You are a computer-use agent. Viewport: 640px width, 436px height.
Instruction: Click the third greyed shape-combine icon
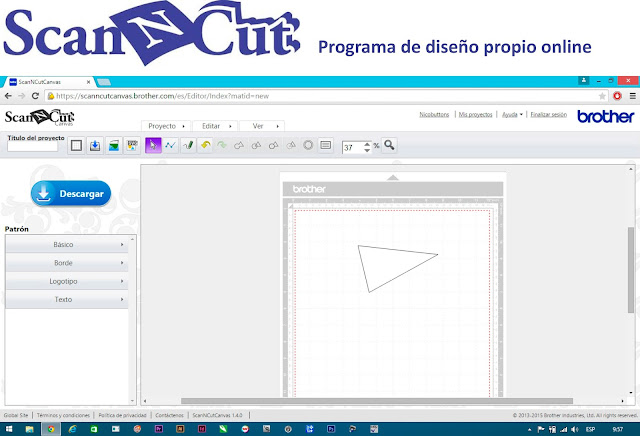273,145
